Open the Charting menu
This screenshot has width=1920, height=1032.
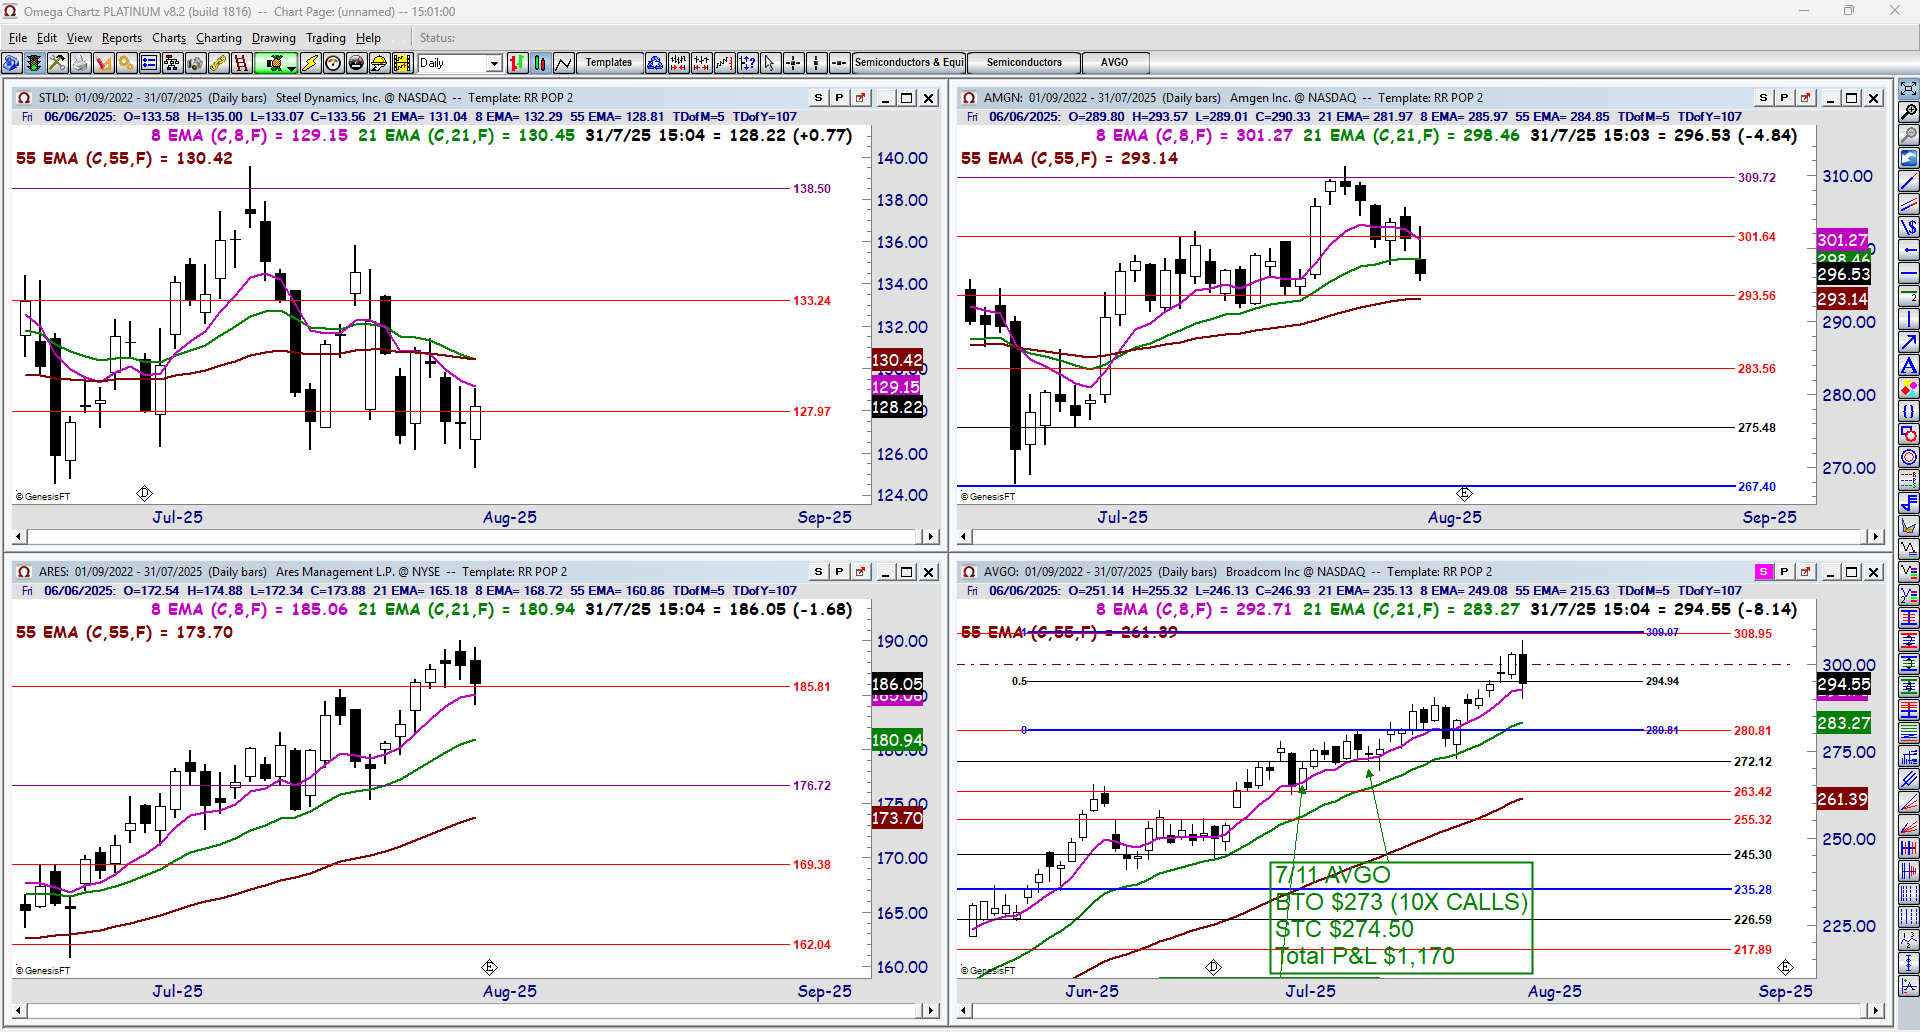[x=219, y=38]
